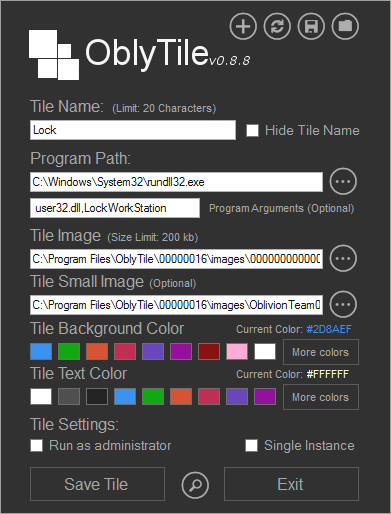Enable Single Instance checkbox

251,445
